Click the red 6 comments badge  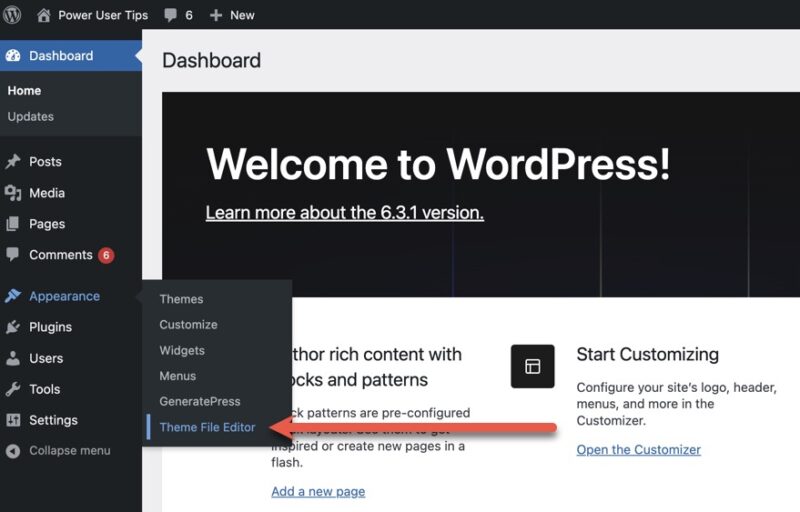coord(106,255)
